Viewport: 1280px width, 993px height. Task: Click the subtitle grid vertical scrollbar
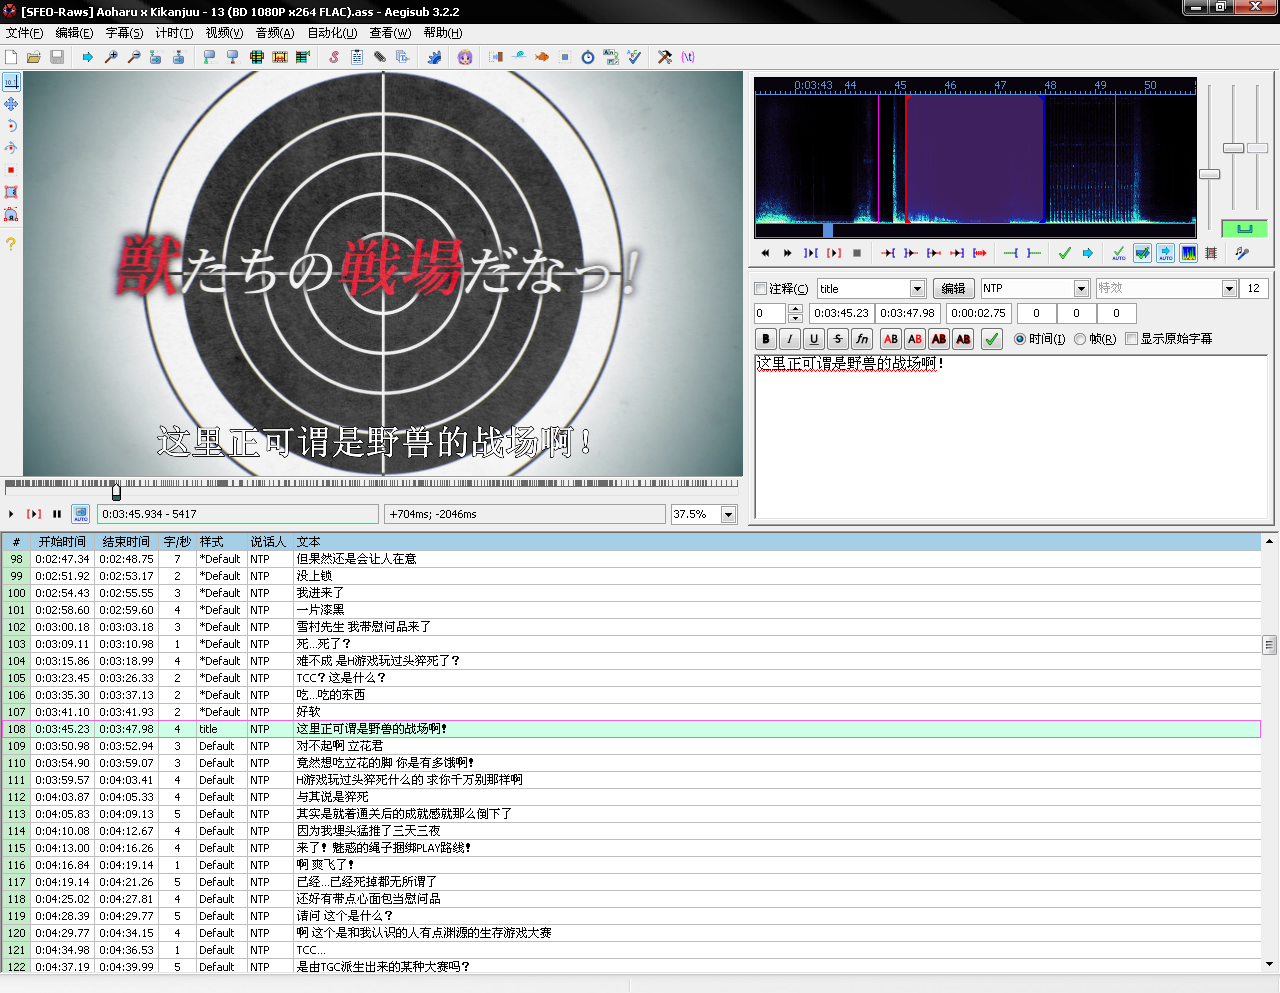[x=1269, y=645]
